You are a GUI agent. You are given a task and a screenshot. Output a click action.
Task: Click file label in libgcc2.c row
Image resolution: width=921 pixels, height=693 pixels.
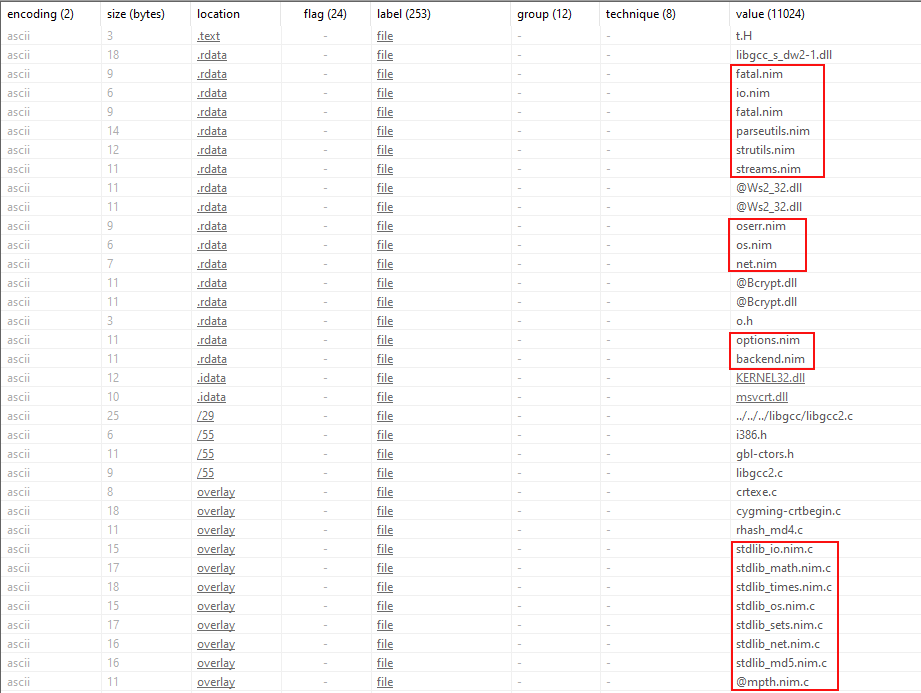385,473
